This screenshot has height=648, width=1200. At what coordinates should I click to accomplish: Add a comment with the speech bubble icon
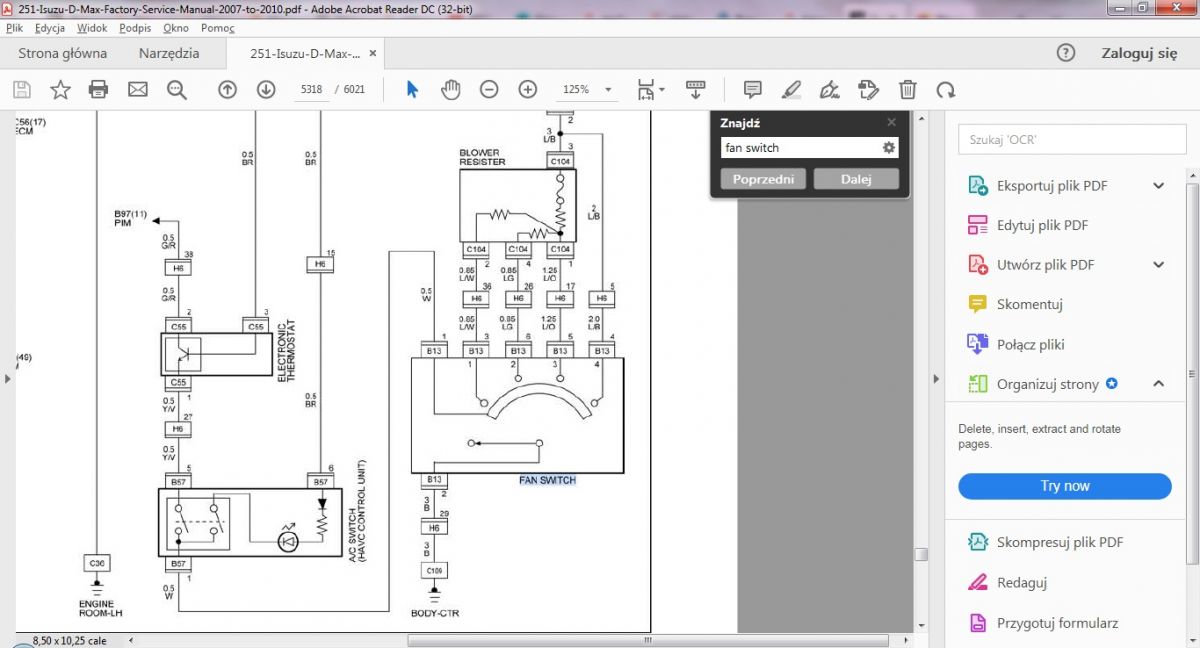tap(753, 90)
